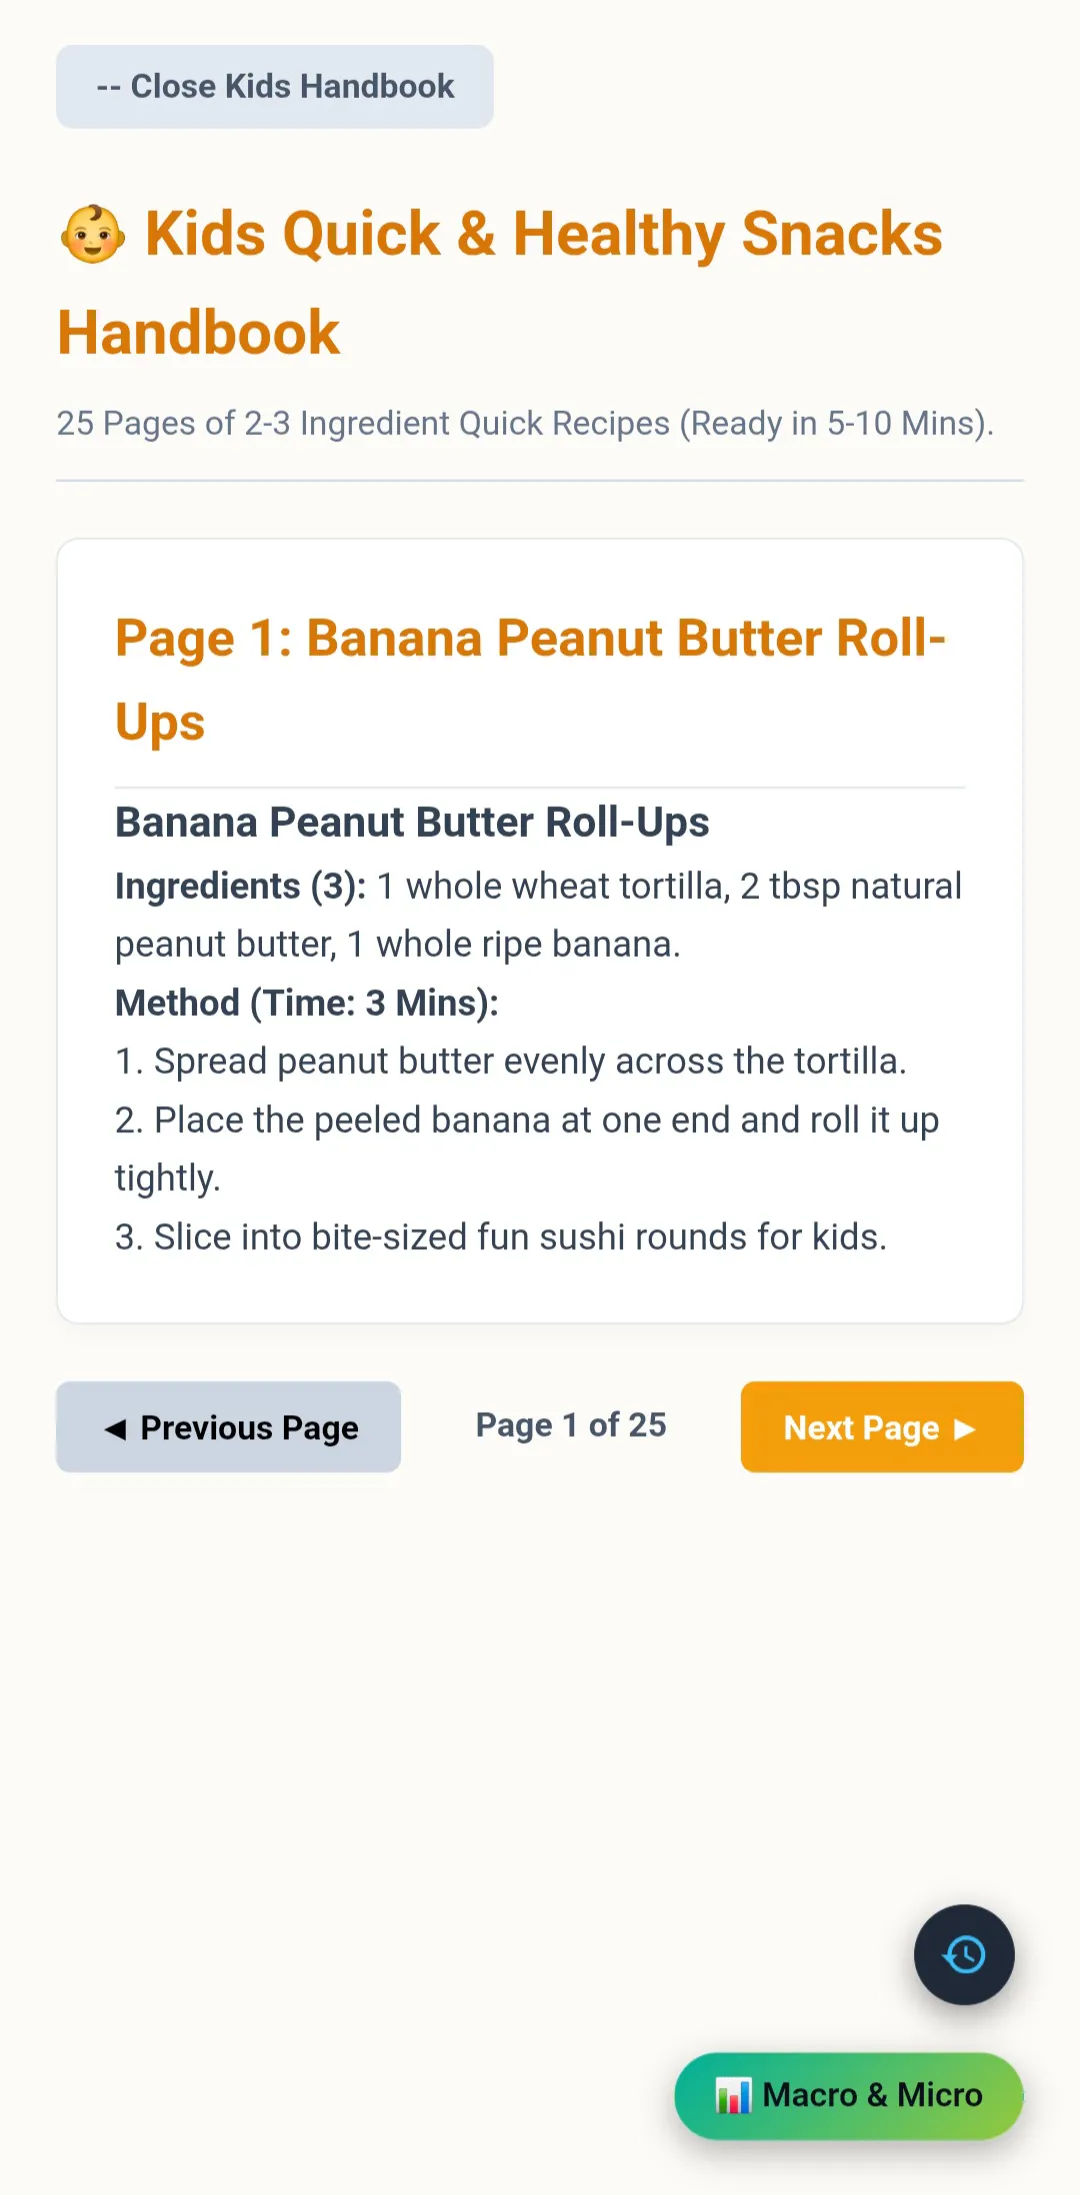The height and width of the screenshot is (2195, 1080).
Task: Click the 25 Pages of 2-3 Ingredient subtitle
Action: 525,423
